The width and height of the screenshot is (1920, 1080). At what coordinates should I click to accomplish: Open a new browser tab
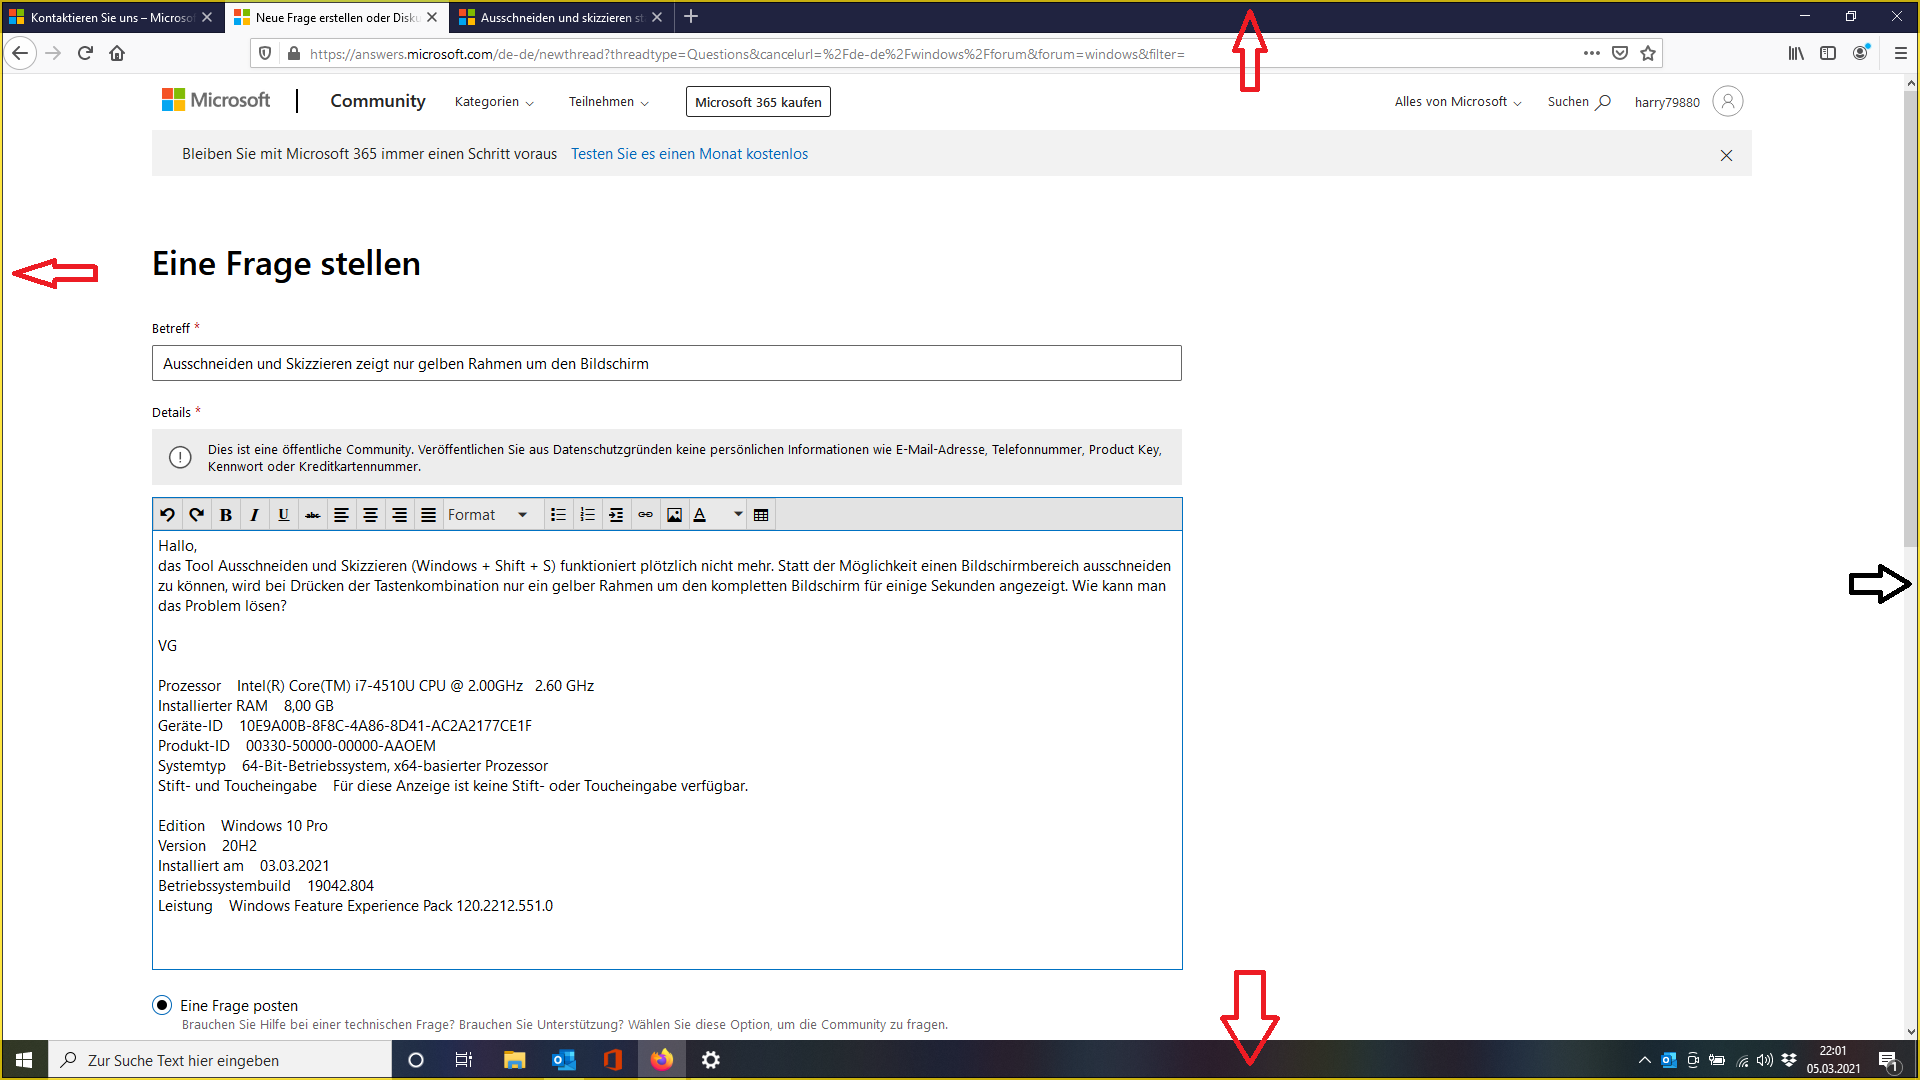coord(691,17)
